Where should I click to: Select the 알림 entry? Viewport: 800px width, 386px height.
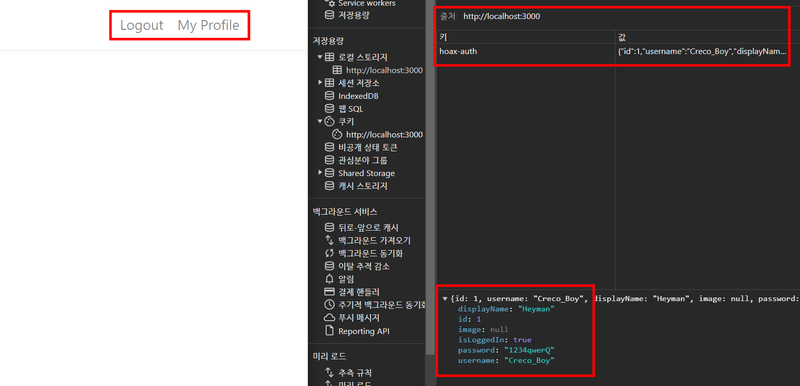click(346, 279)
